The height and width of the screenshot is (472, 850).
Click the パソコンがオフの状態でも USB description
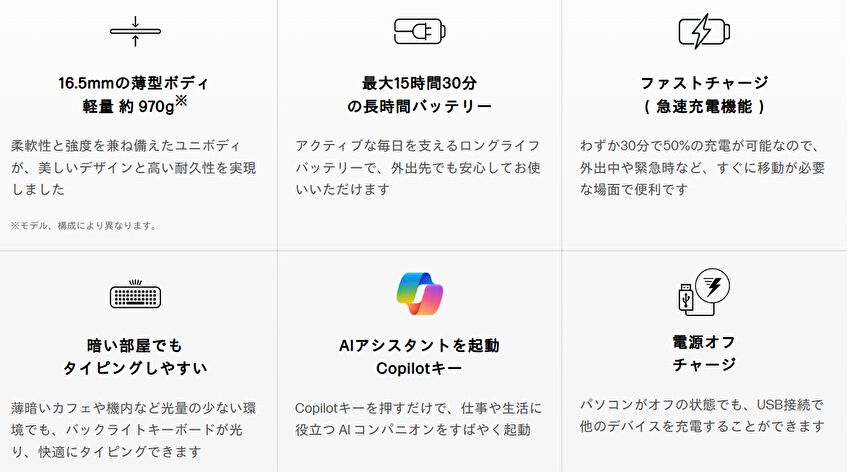[703, 416]
